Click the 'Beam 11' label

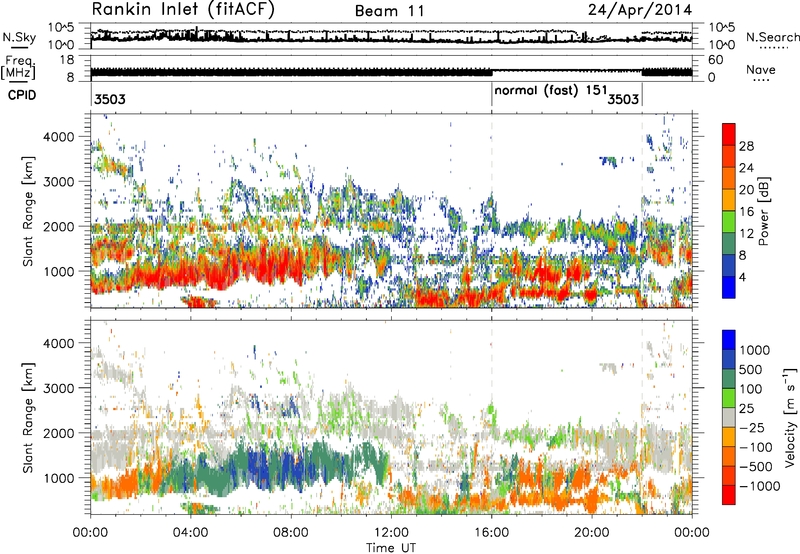390,11
